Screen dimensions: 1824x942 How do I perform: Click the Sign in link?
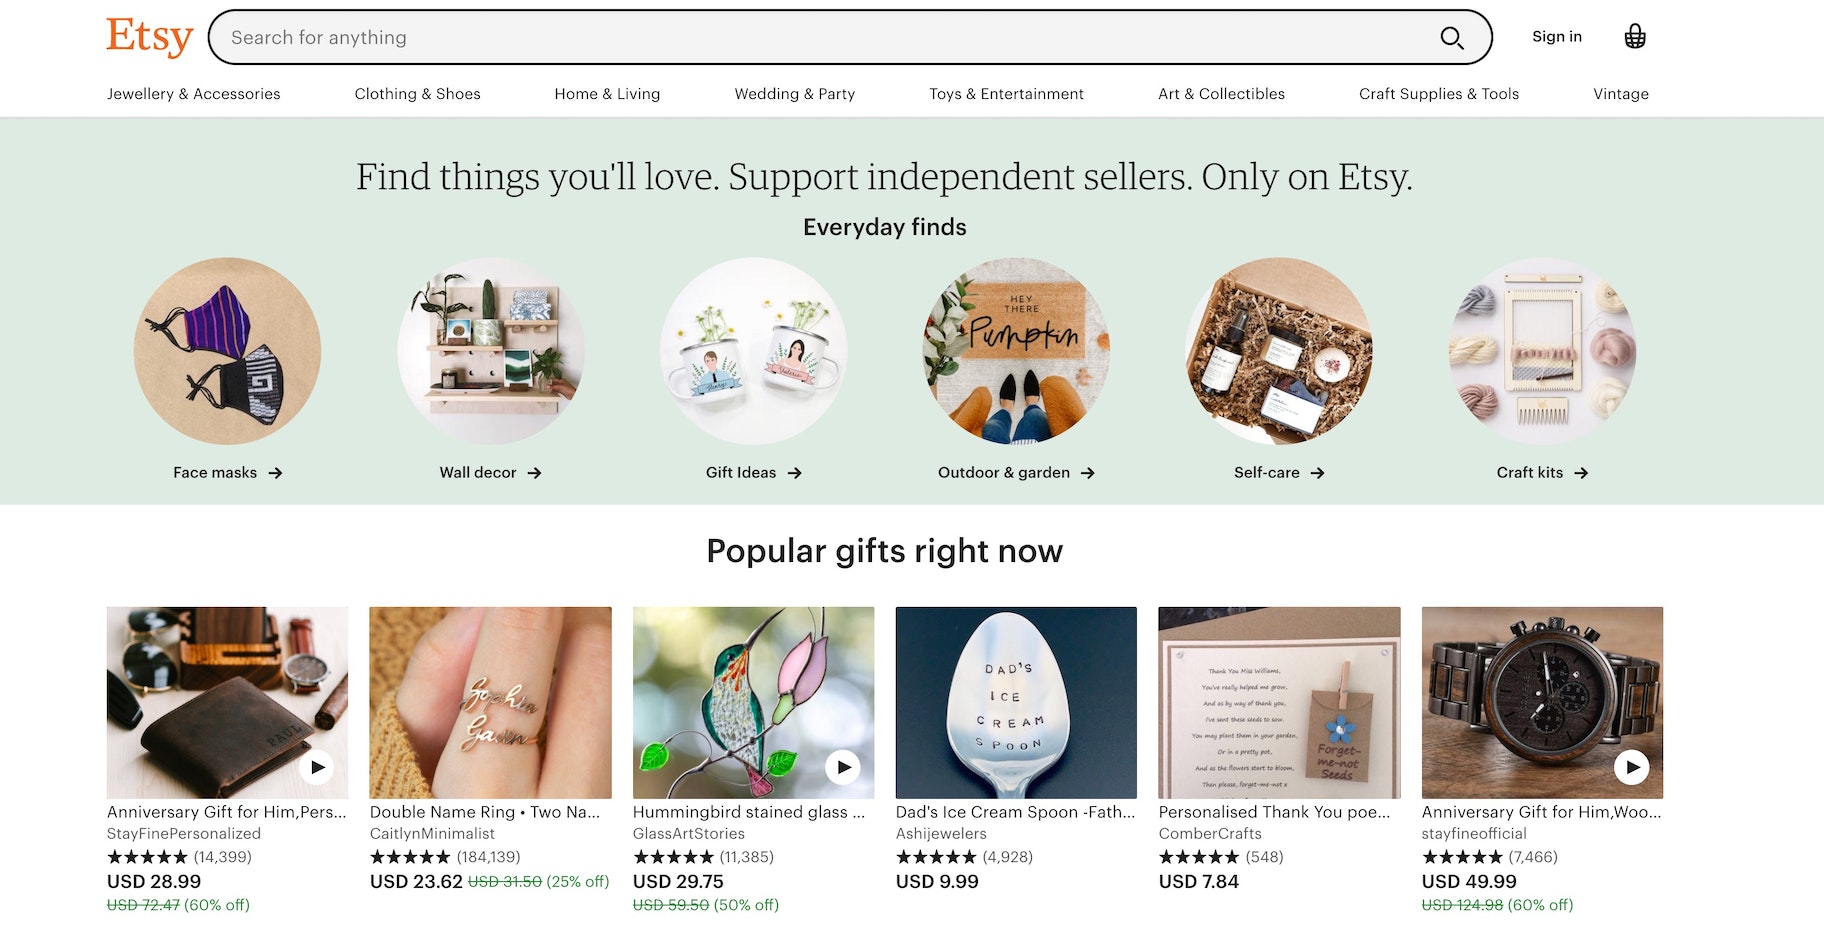click(x=1556, y=37)
